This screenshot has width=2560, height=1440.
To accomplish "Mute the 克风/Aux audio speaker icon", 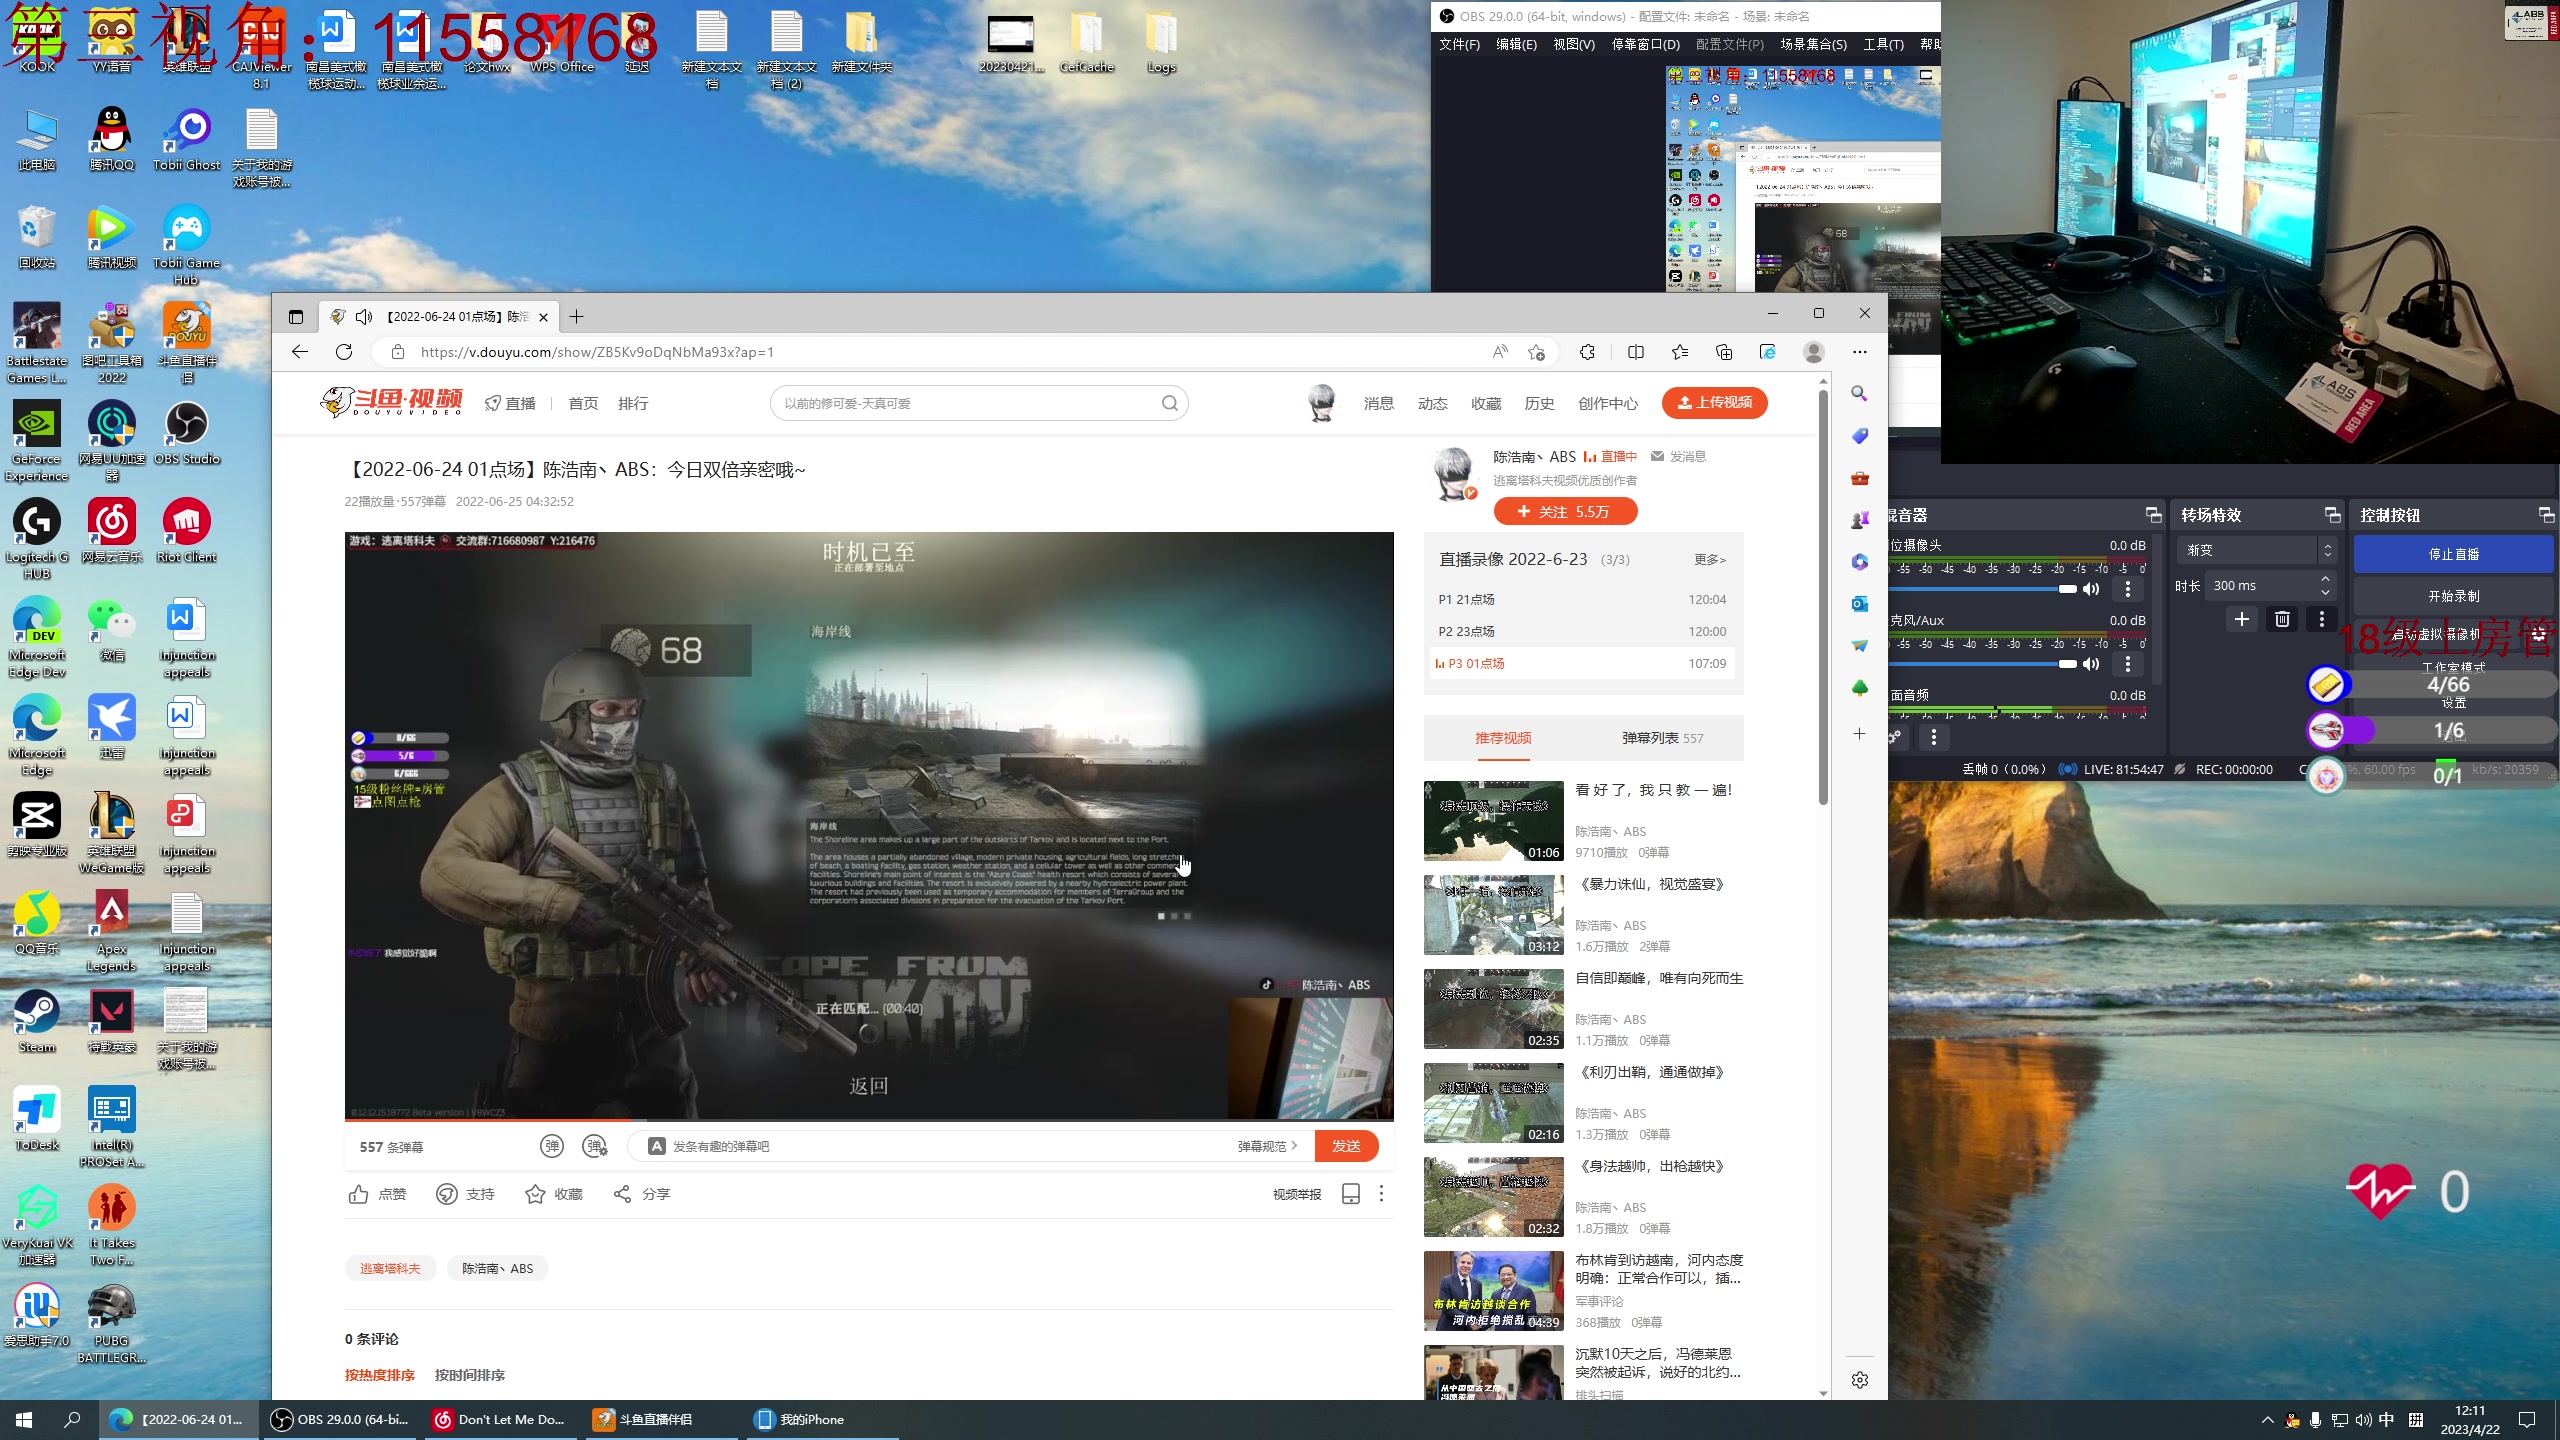I will pyautogui.click(x=2091, y=664).
